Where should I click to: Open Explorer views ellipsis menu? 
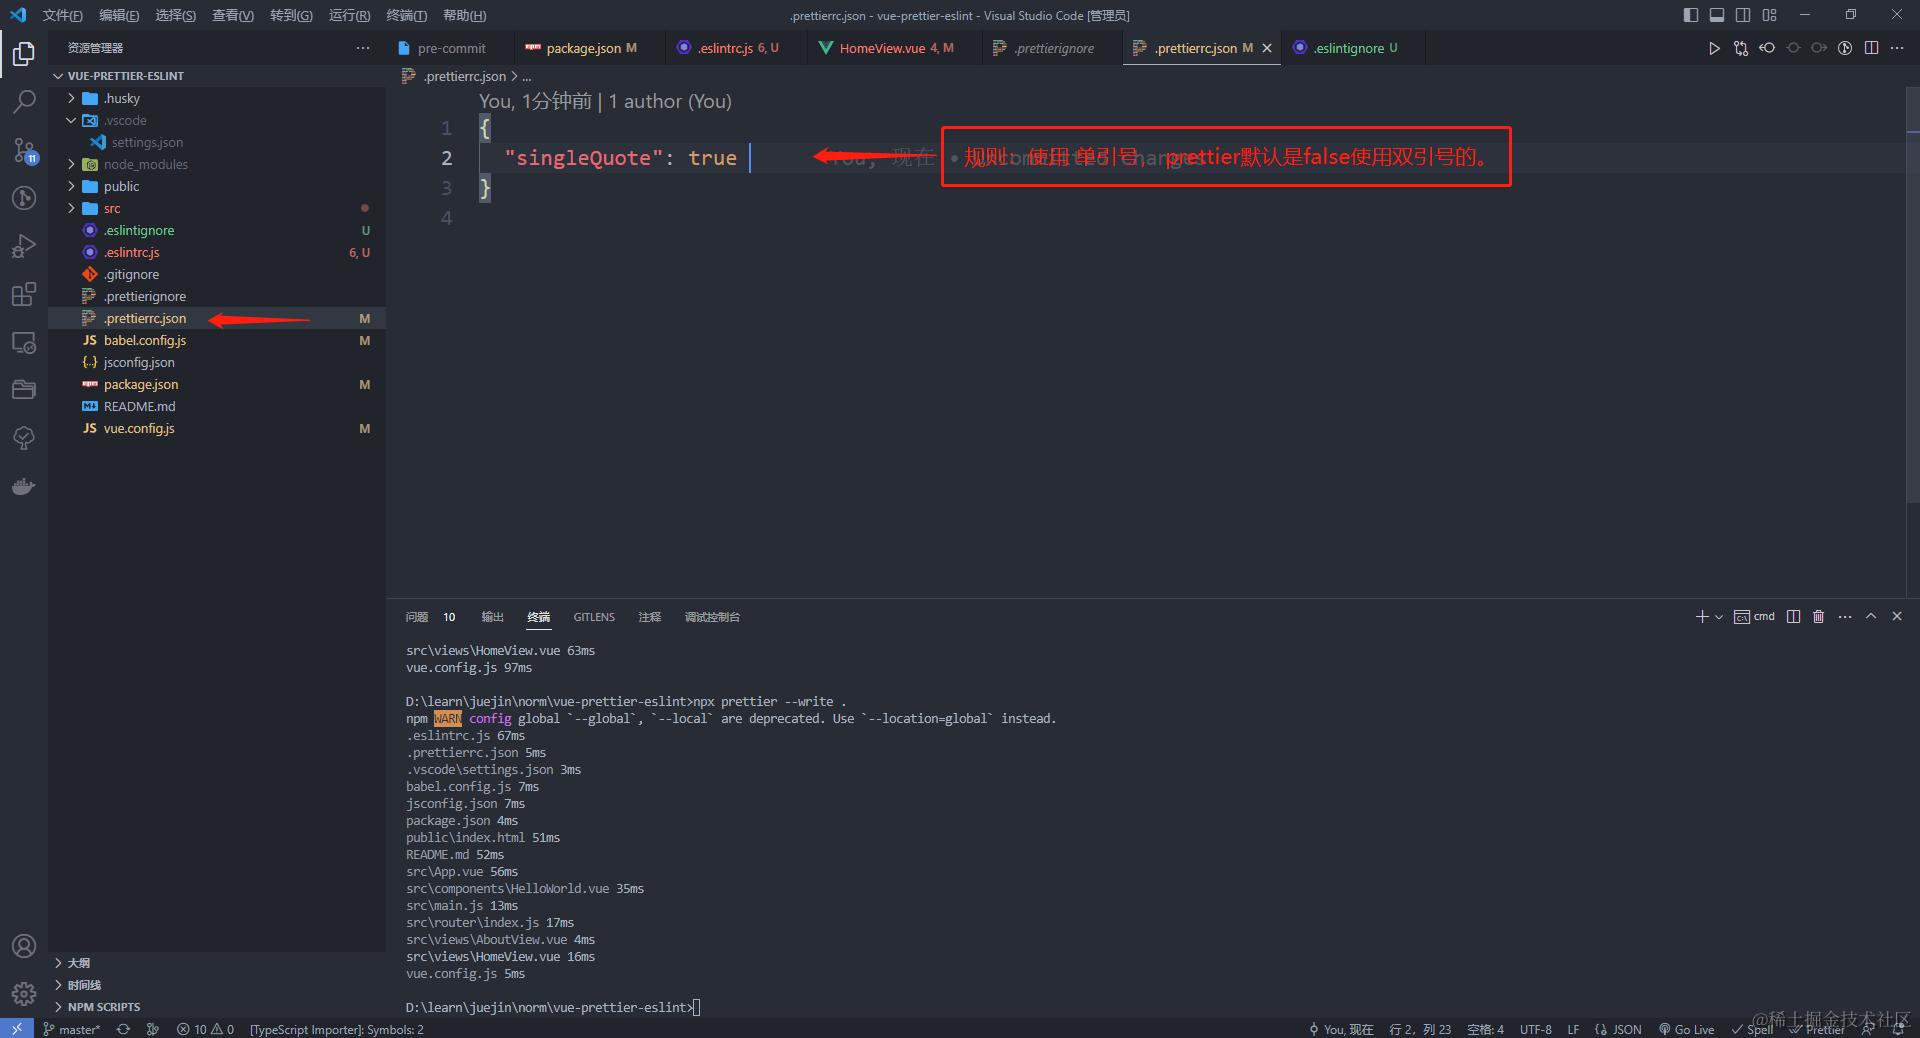(362, 48)
